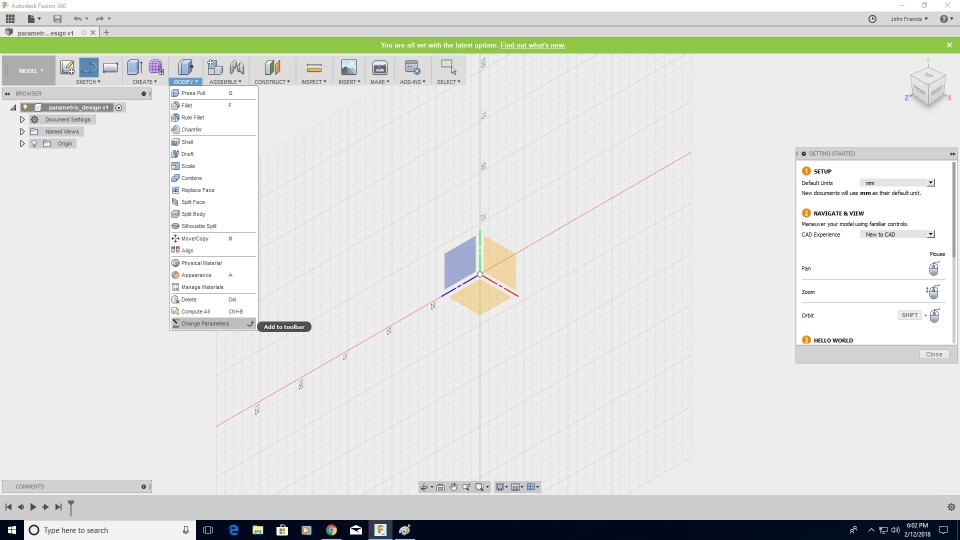Viewport: 960px width, 540px height.
Task: Choose Fillet from the Modify menu
Action: [x=213, y=105]
